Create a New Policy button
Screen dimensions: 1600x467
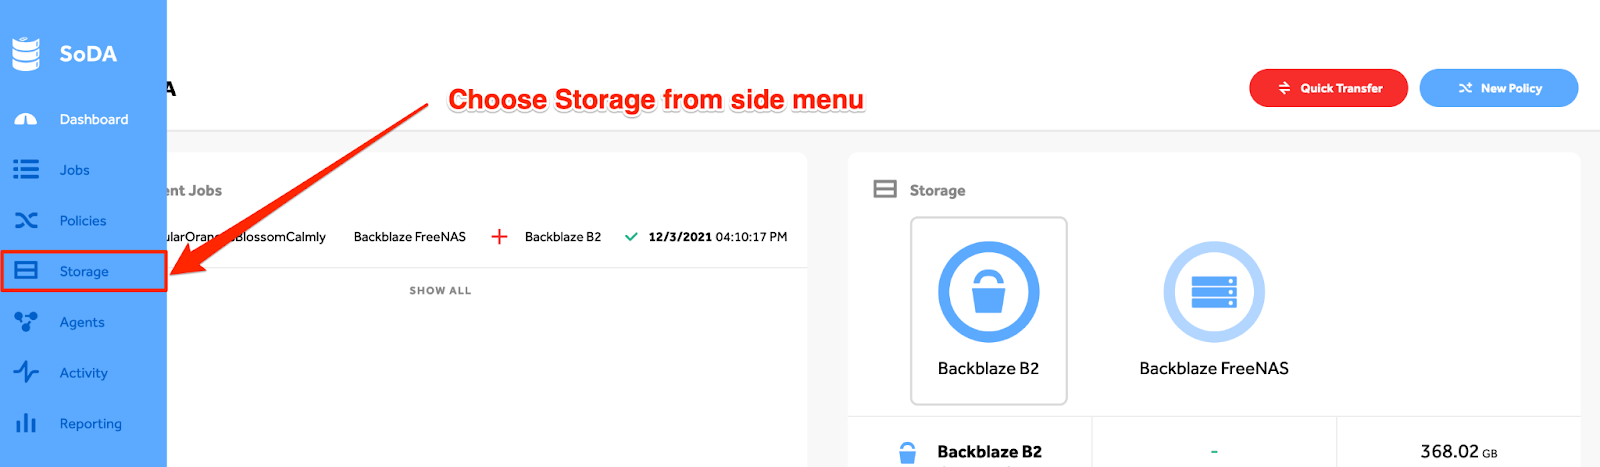(1499, 88)
